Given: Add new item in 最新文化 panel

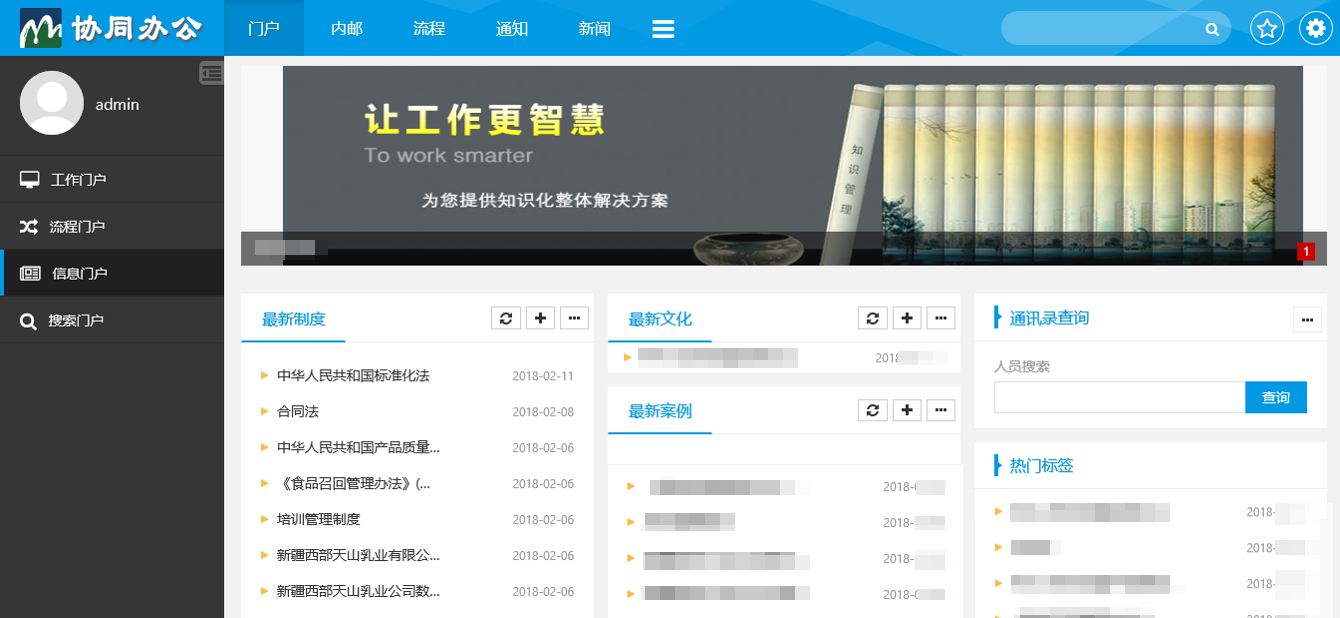Looking at the screenshot, I should pos(907,318).
